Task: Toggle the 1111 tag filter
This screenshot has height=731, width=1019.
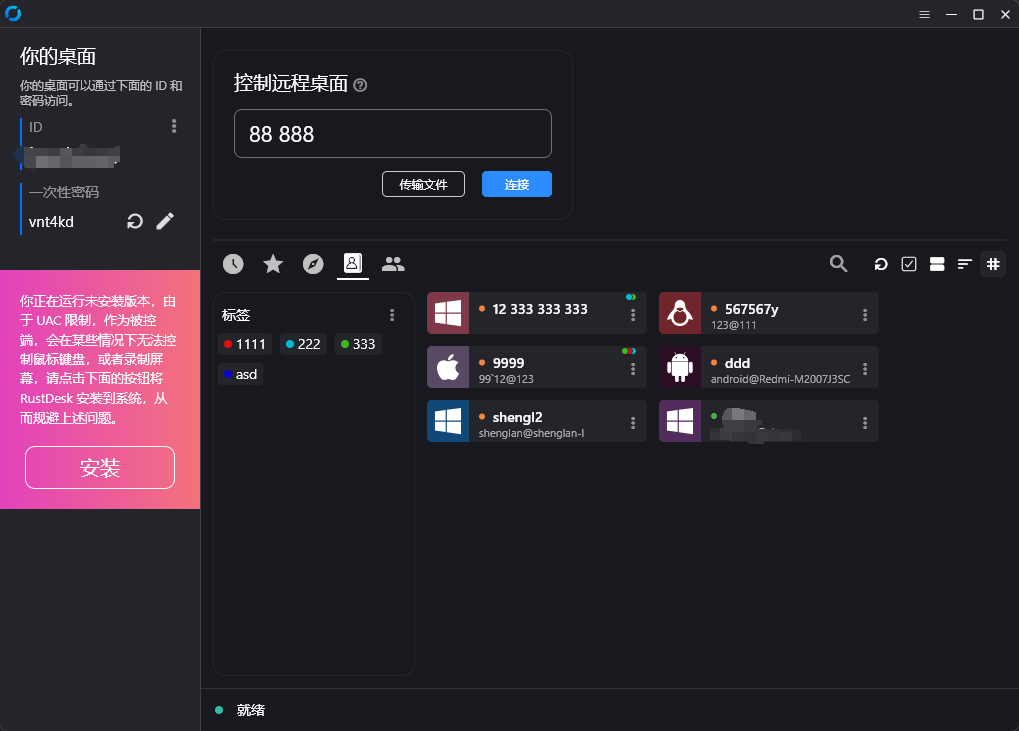Action: point(245,344)
